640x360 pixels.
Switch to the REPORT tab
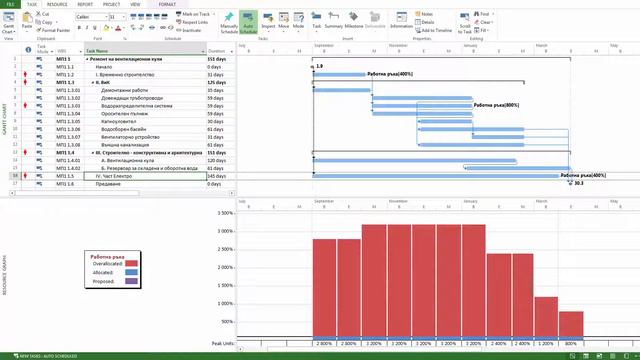85,4
